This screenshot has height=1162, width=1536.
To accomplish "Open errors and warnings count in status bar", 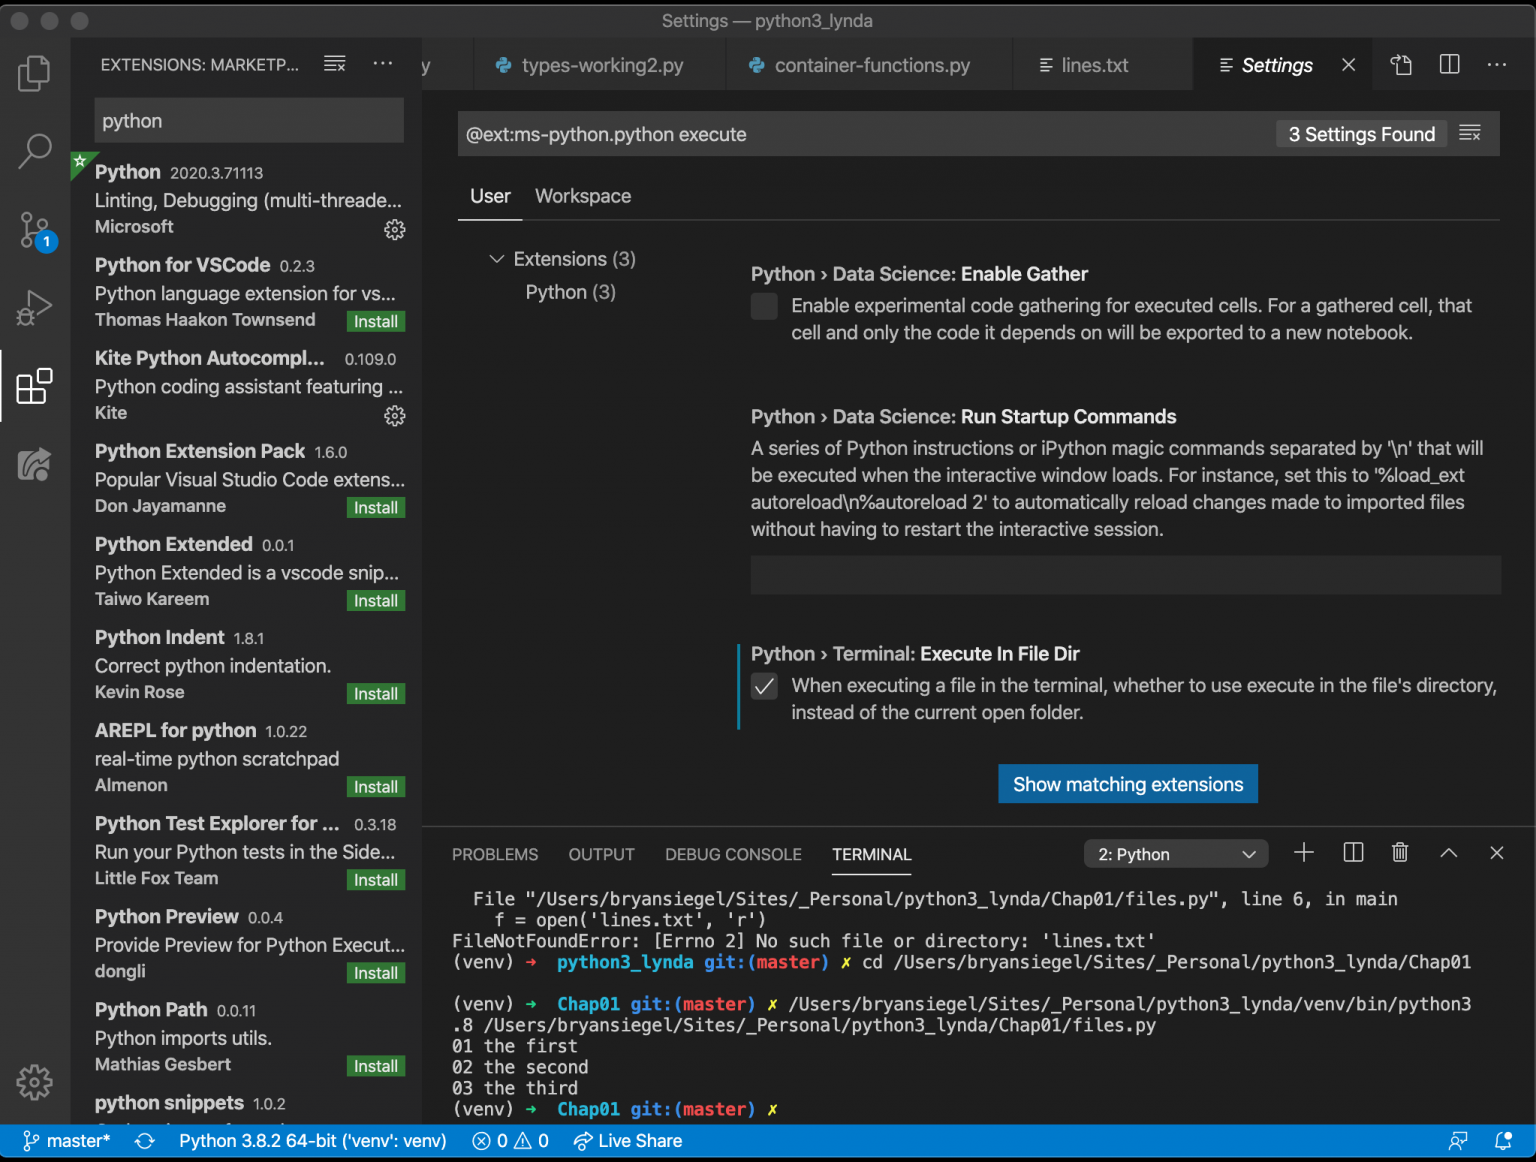I will point(511,1141).
